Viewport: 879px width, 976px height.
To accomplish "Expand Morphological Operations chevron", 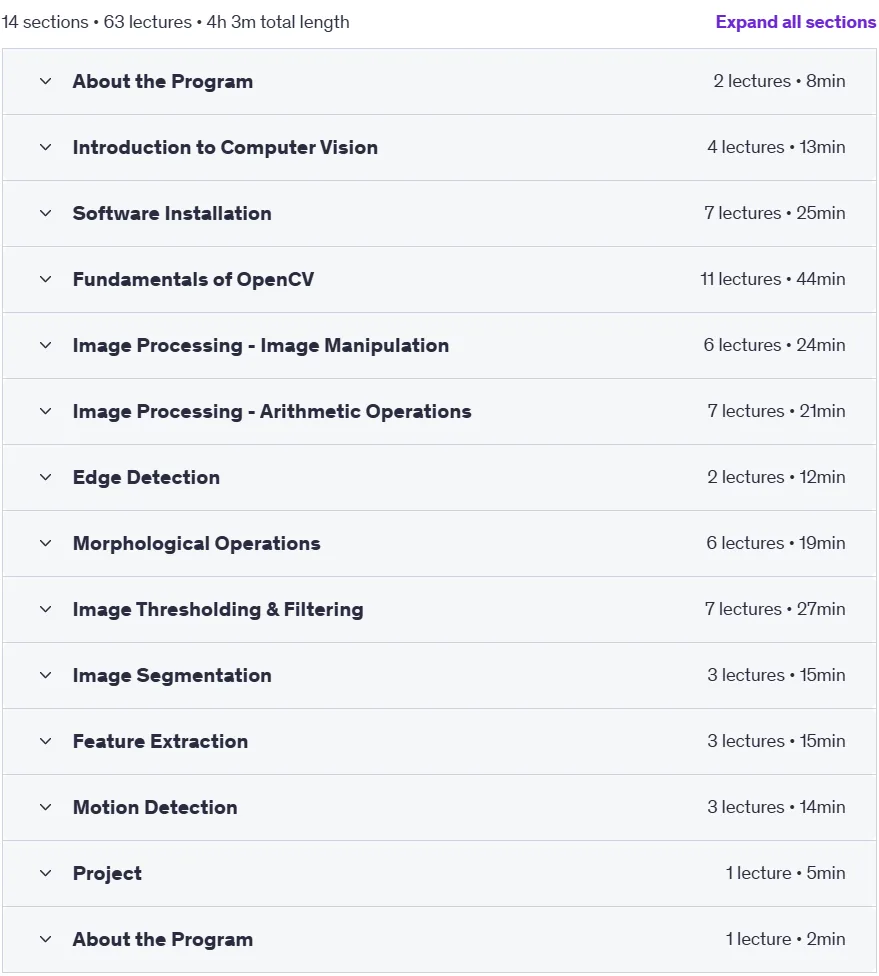I will point(45,543).
